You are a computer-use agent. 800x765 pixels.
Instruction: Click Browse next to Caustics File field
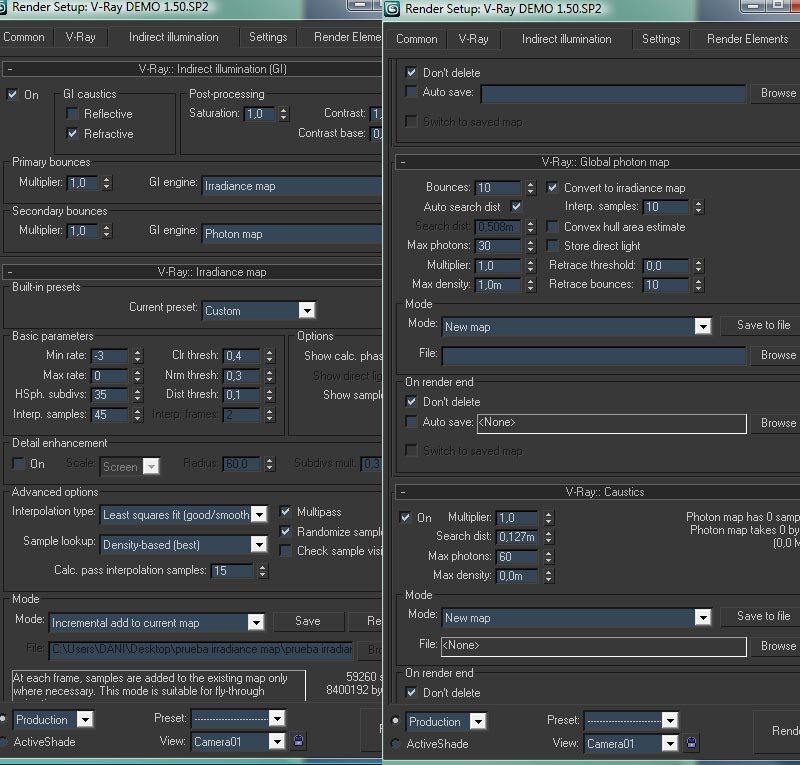776,646
